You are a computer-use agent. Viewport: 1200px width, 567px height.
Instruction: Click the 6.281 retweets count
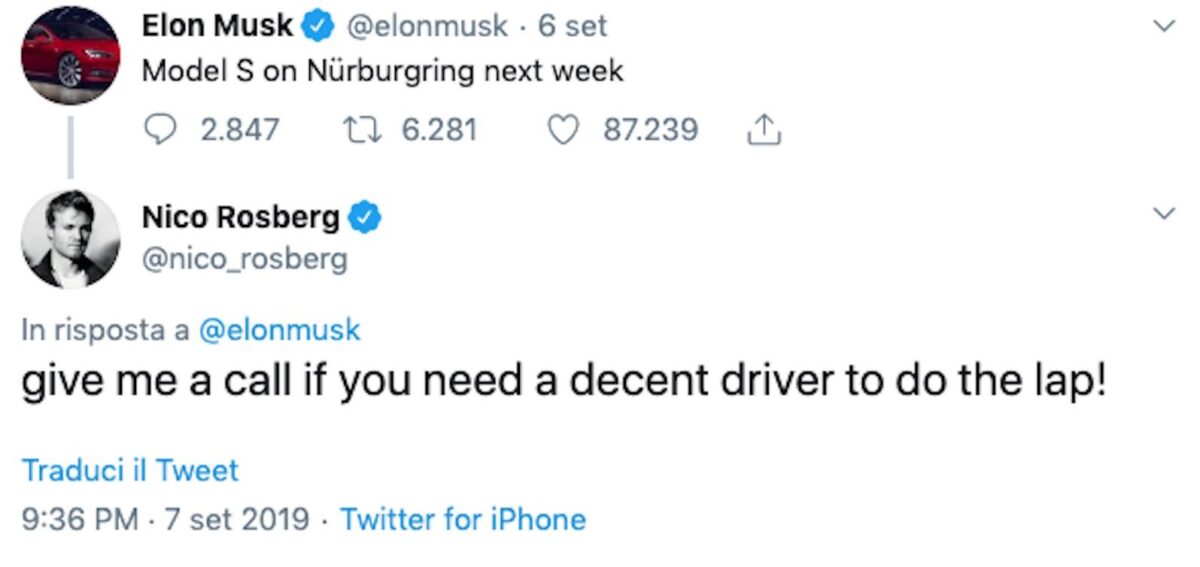click(x=439, y=130)
